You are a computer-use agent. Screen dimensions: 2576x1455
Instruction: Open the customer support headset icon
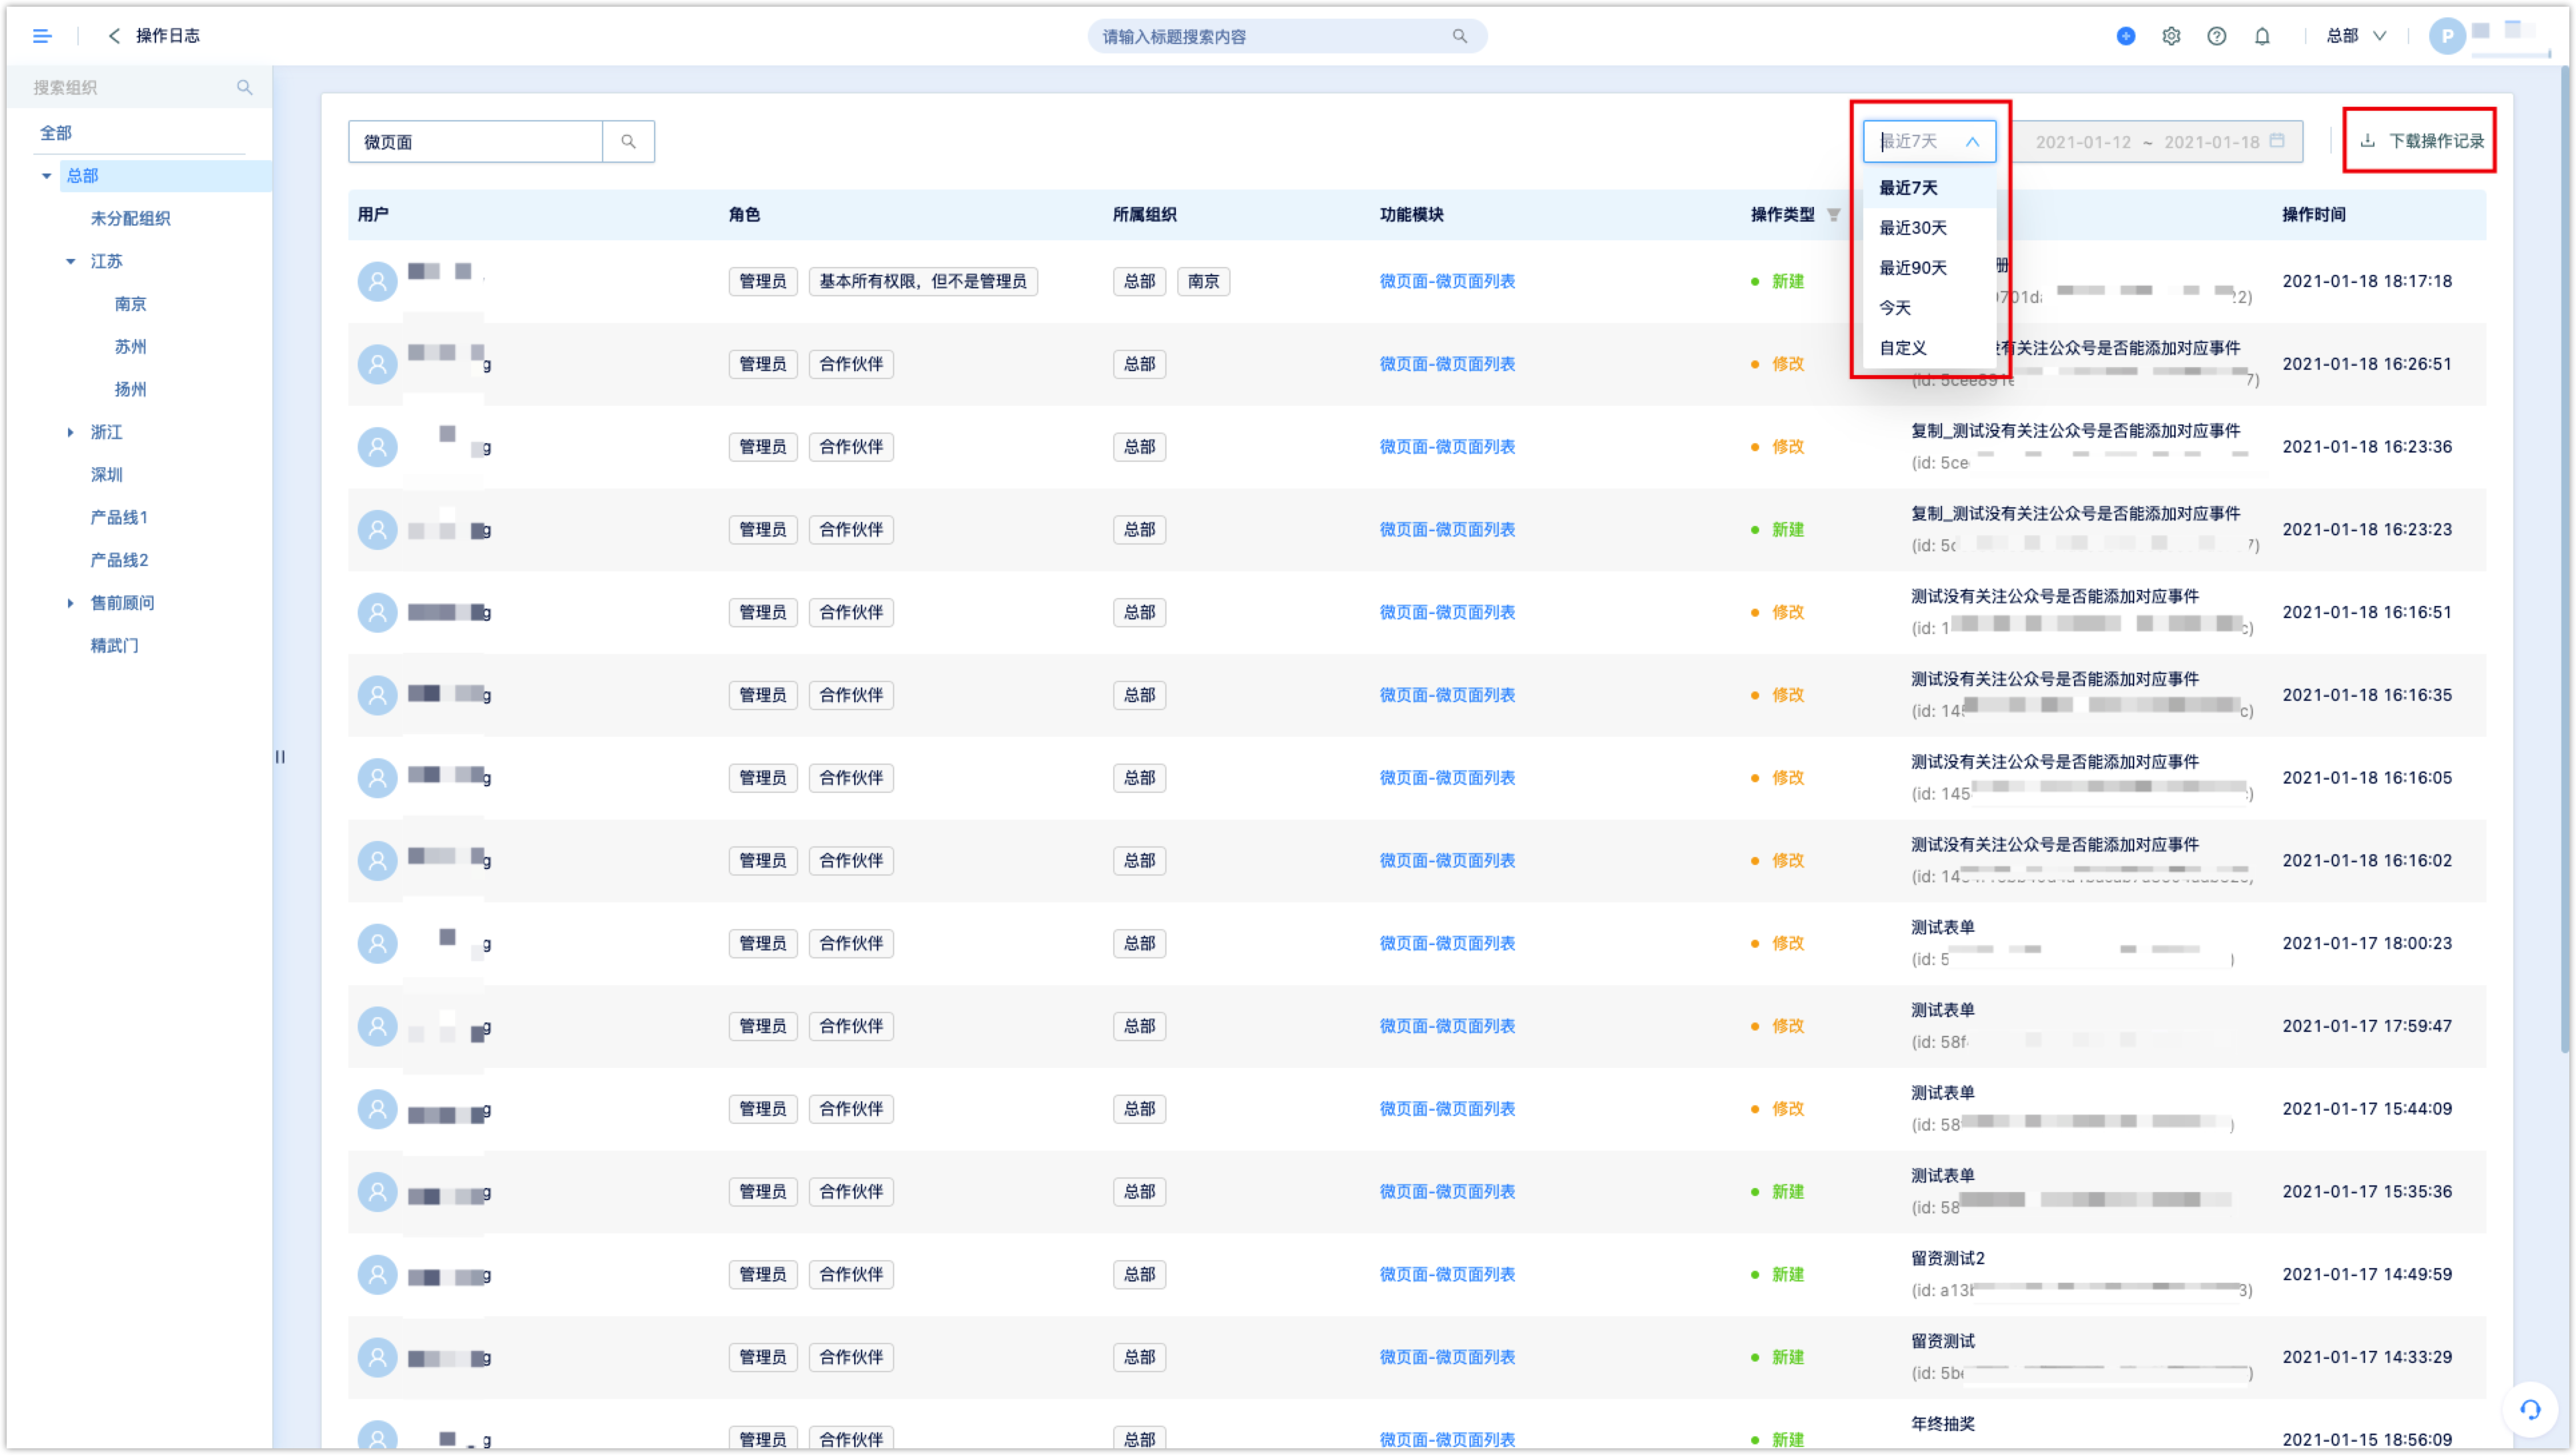(2529, 1409)
